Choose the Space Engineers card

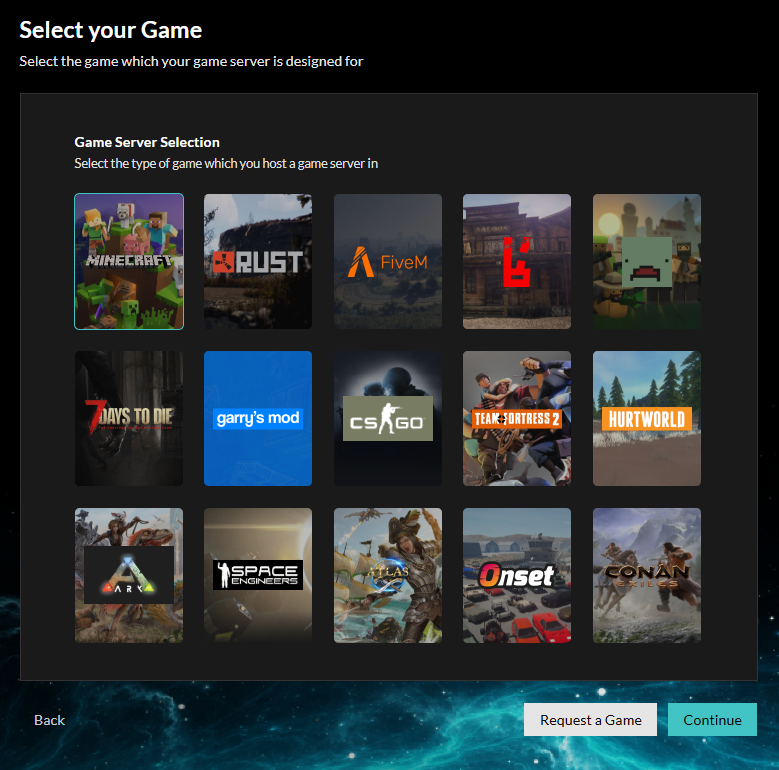(x=258, y=575)
